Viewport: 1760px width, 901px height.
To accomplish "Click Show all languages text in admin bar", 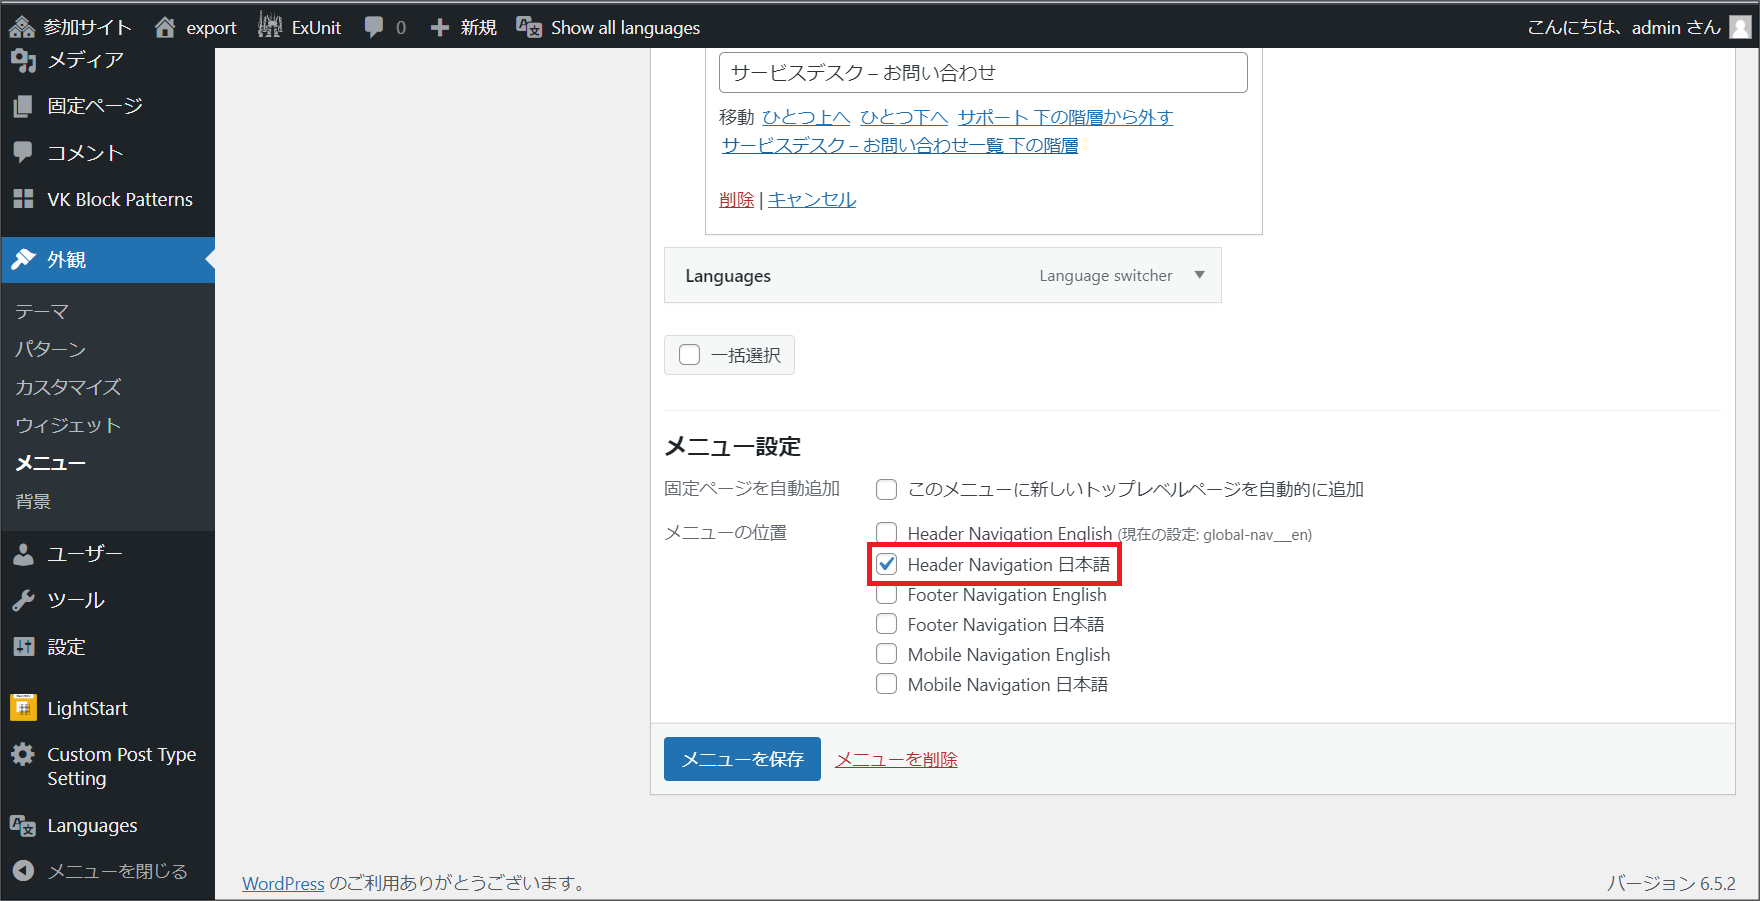I will coord(625,27).
